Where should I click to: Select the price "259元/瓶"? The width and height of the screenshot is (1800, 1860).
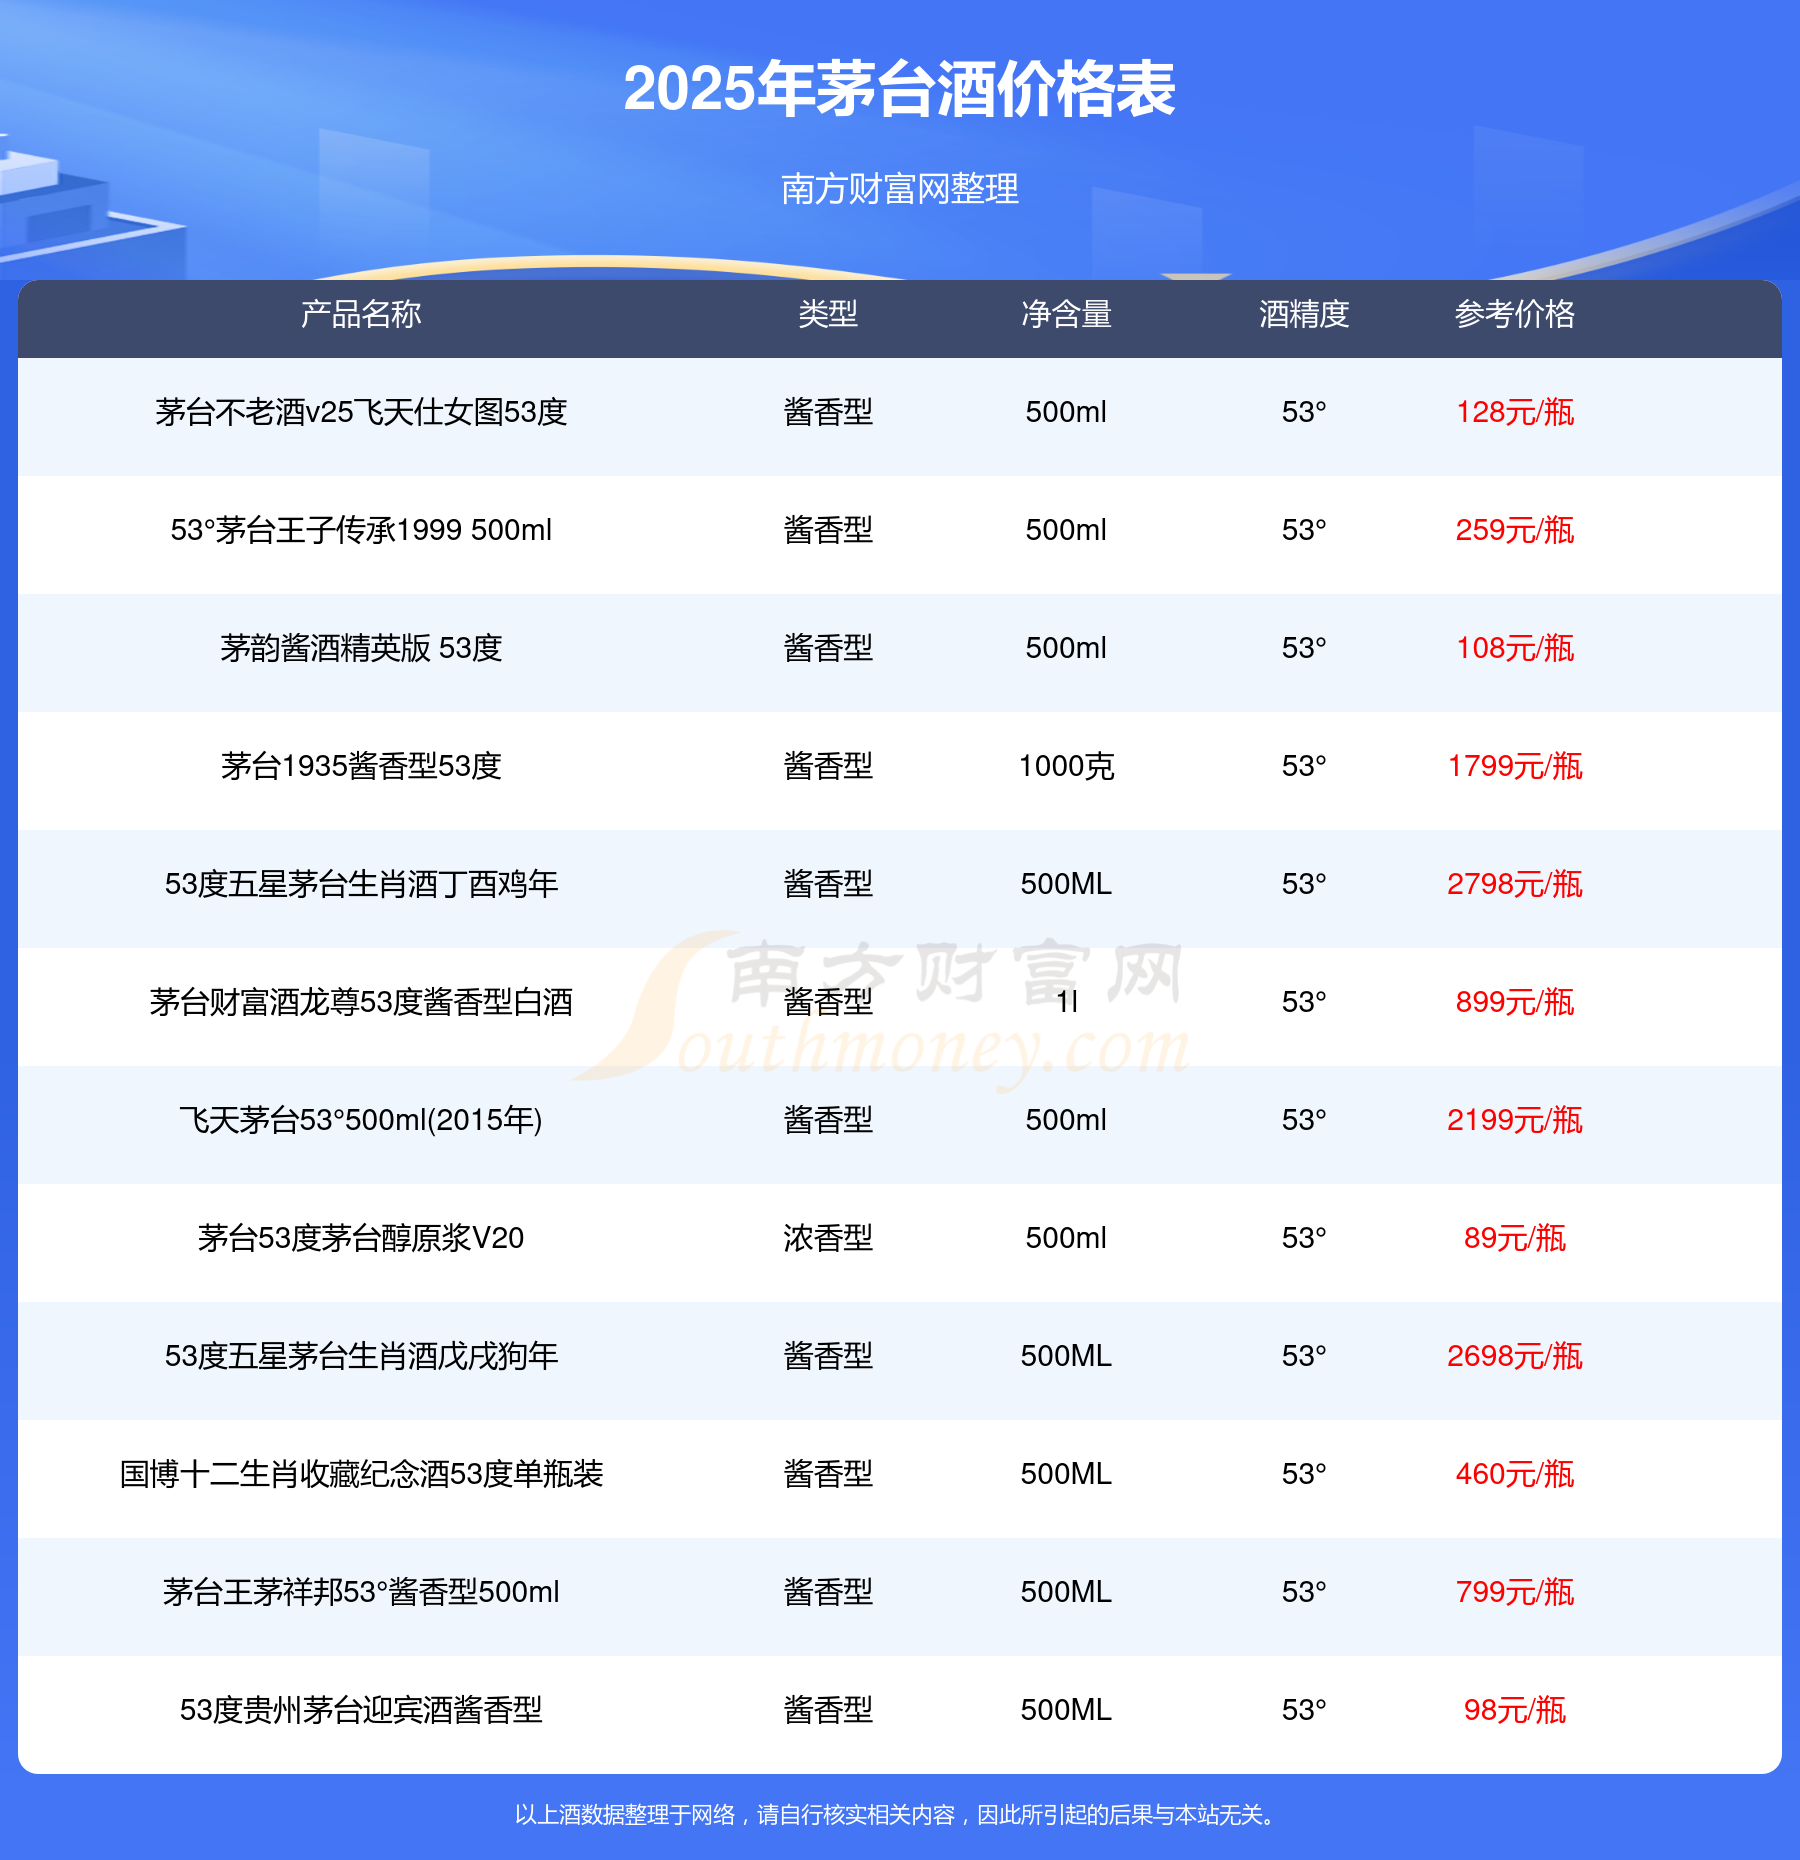1515,530
